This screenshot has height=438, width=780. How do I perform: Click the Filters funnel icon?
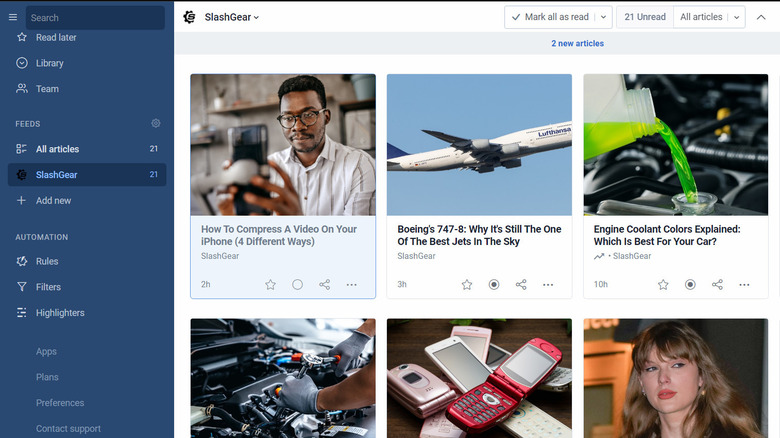tap(22, 287)
